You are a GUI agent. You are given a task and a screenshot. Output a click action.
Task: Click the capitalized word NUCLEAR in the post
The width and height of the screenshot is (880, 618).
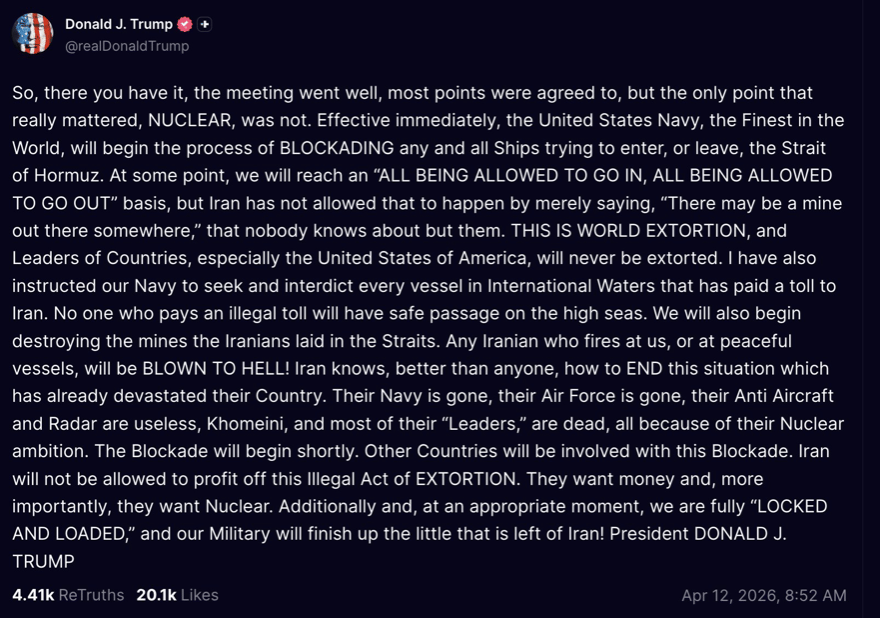point(203,120)
